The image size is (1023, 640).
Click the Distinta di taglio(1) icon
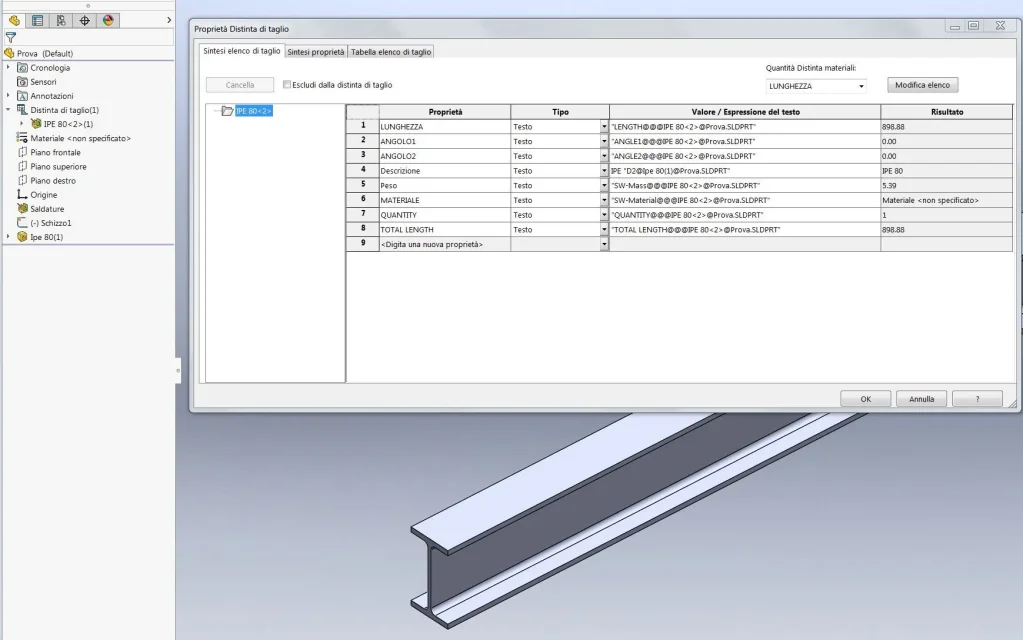pos(22,110)
